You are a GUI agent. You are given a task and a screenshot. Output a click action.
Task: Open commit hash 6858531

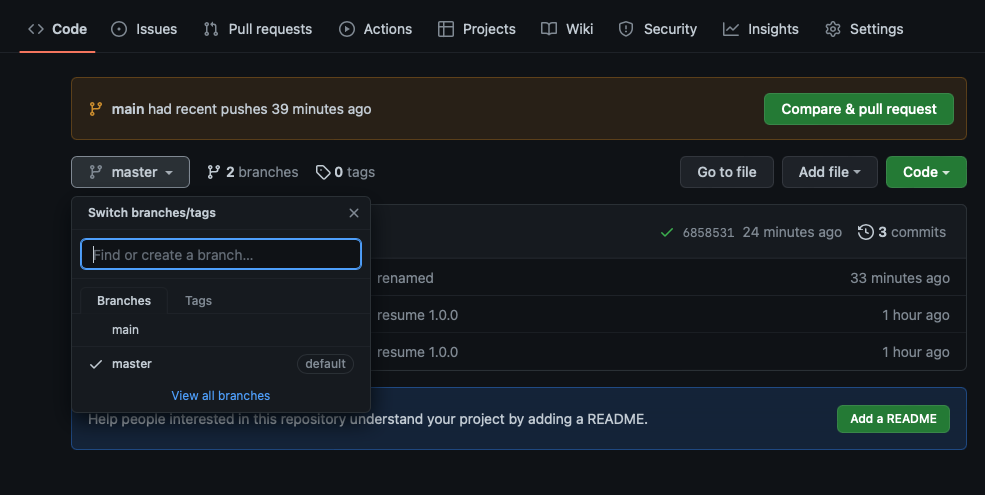pyautogui.click(x=708, y=232)
